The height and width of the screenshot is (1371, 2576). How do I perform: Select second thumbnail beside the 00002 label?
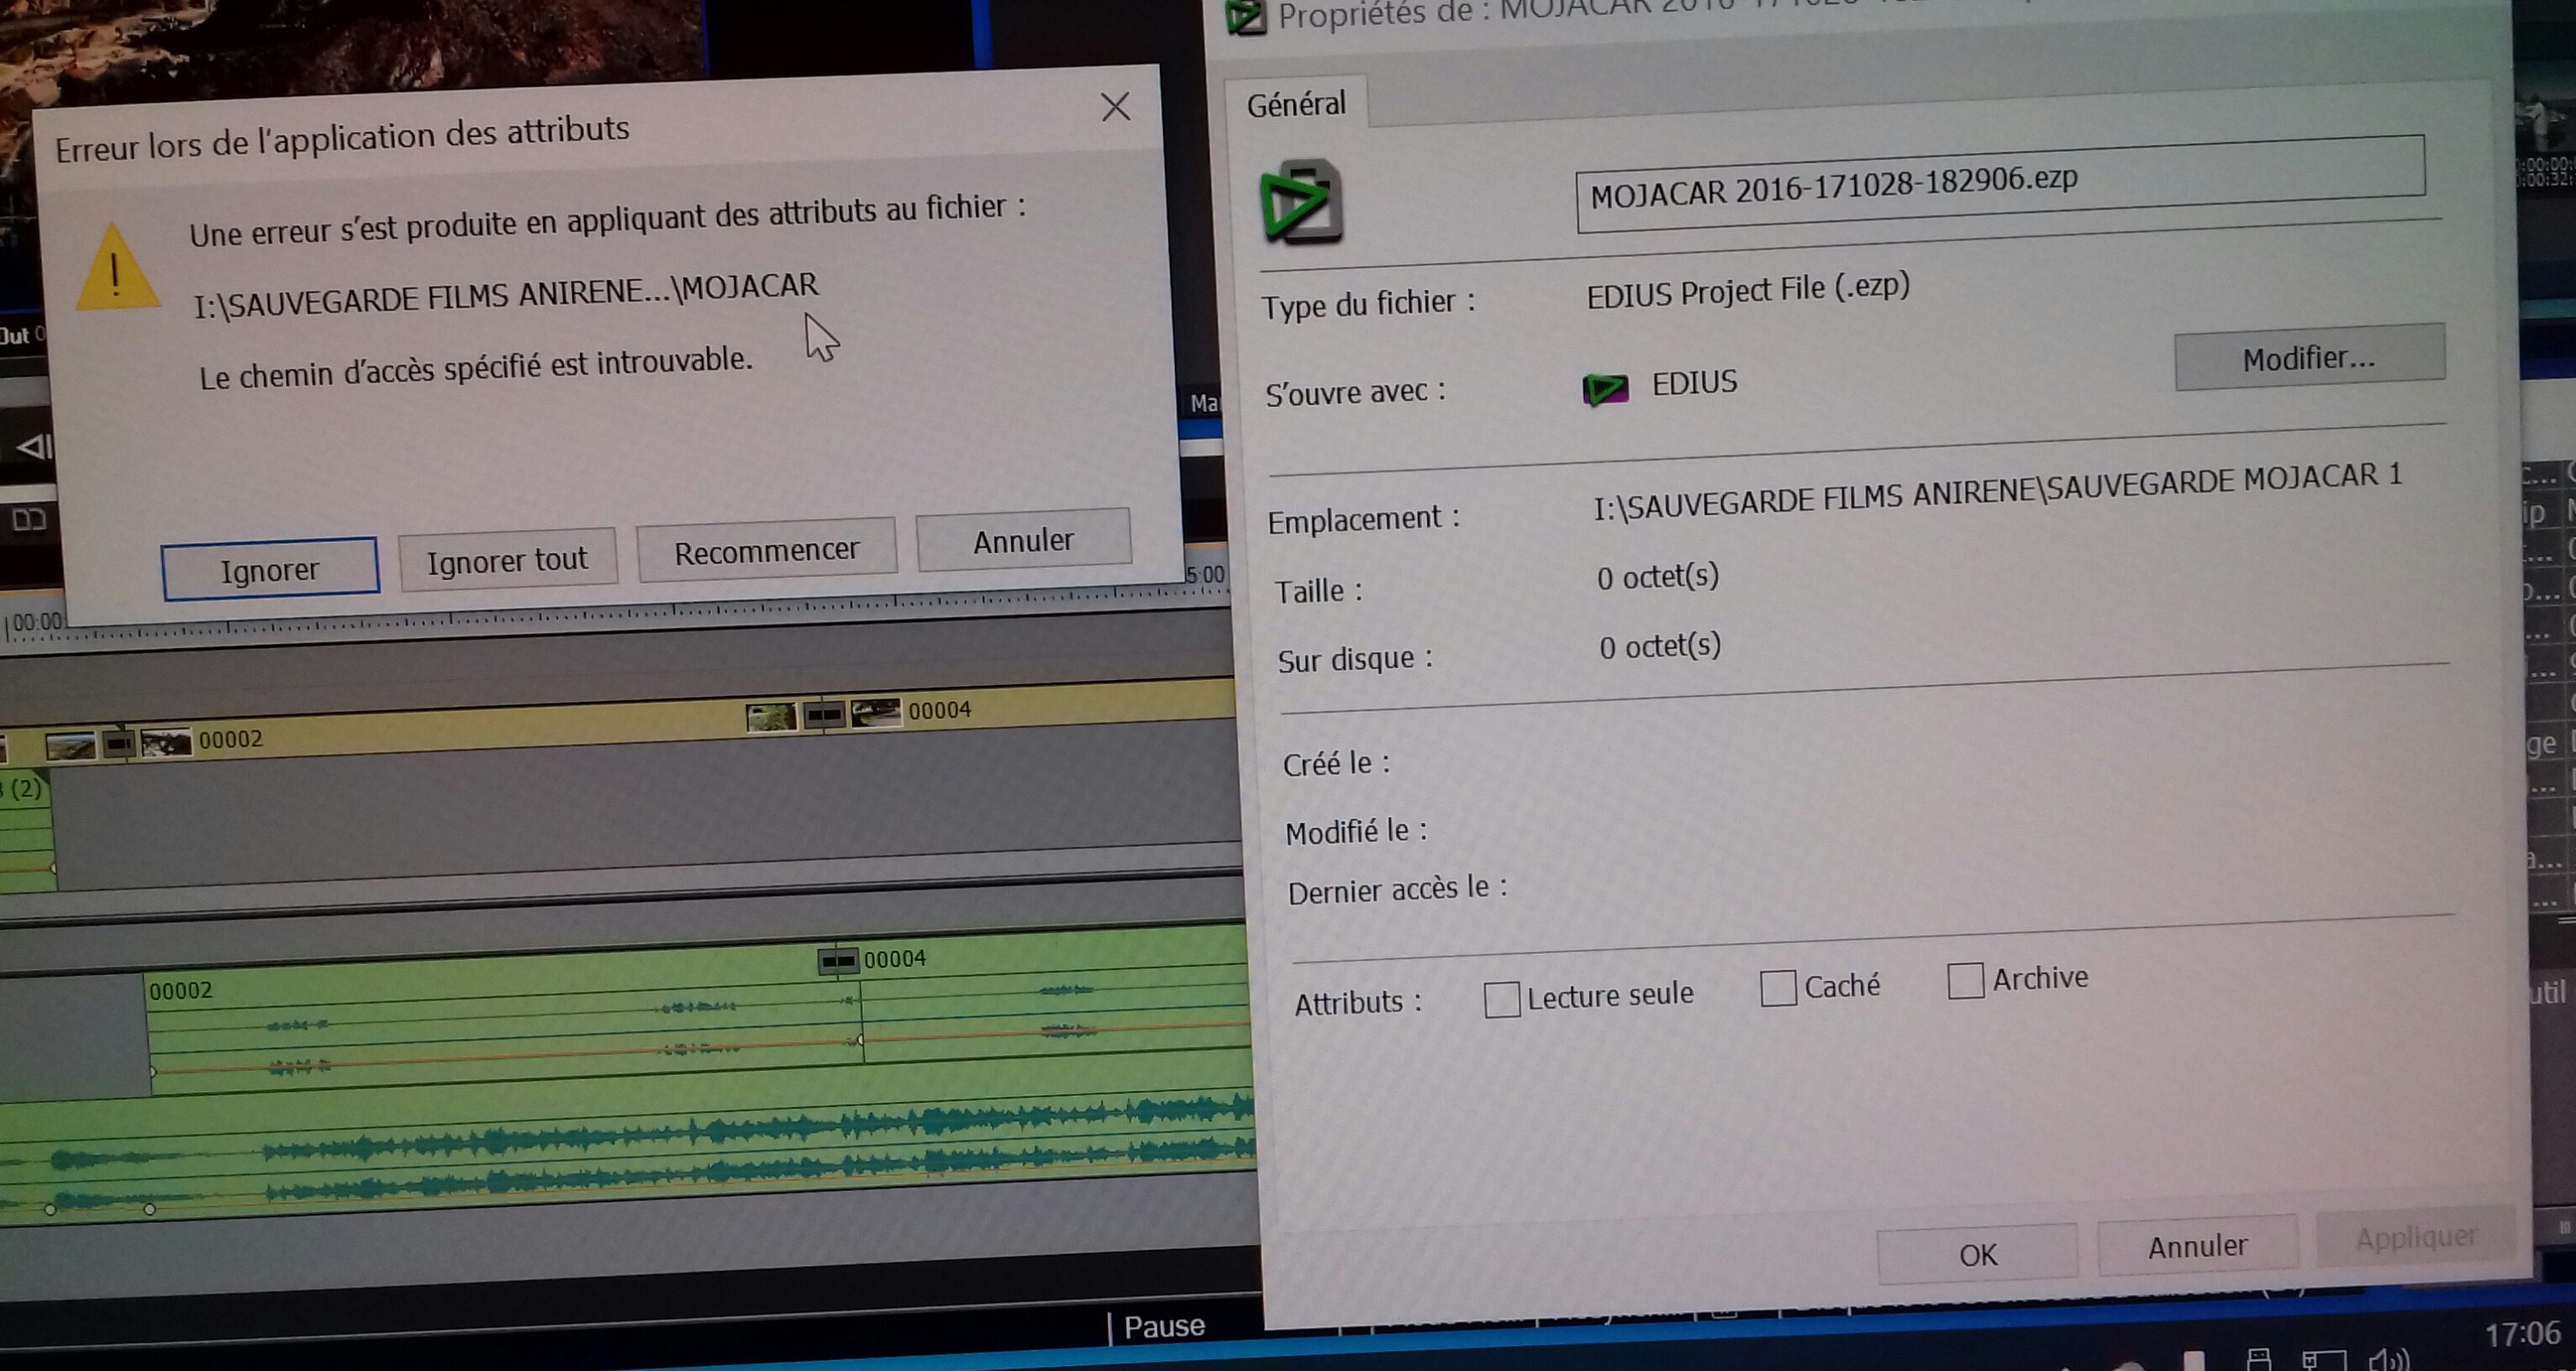click(x=166, y=743)
